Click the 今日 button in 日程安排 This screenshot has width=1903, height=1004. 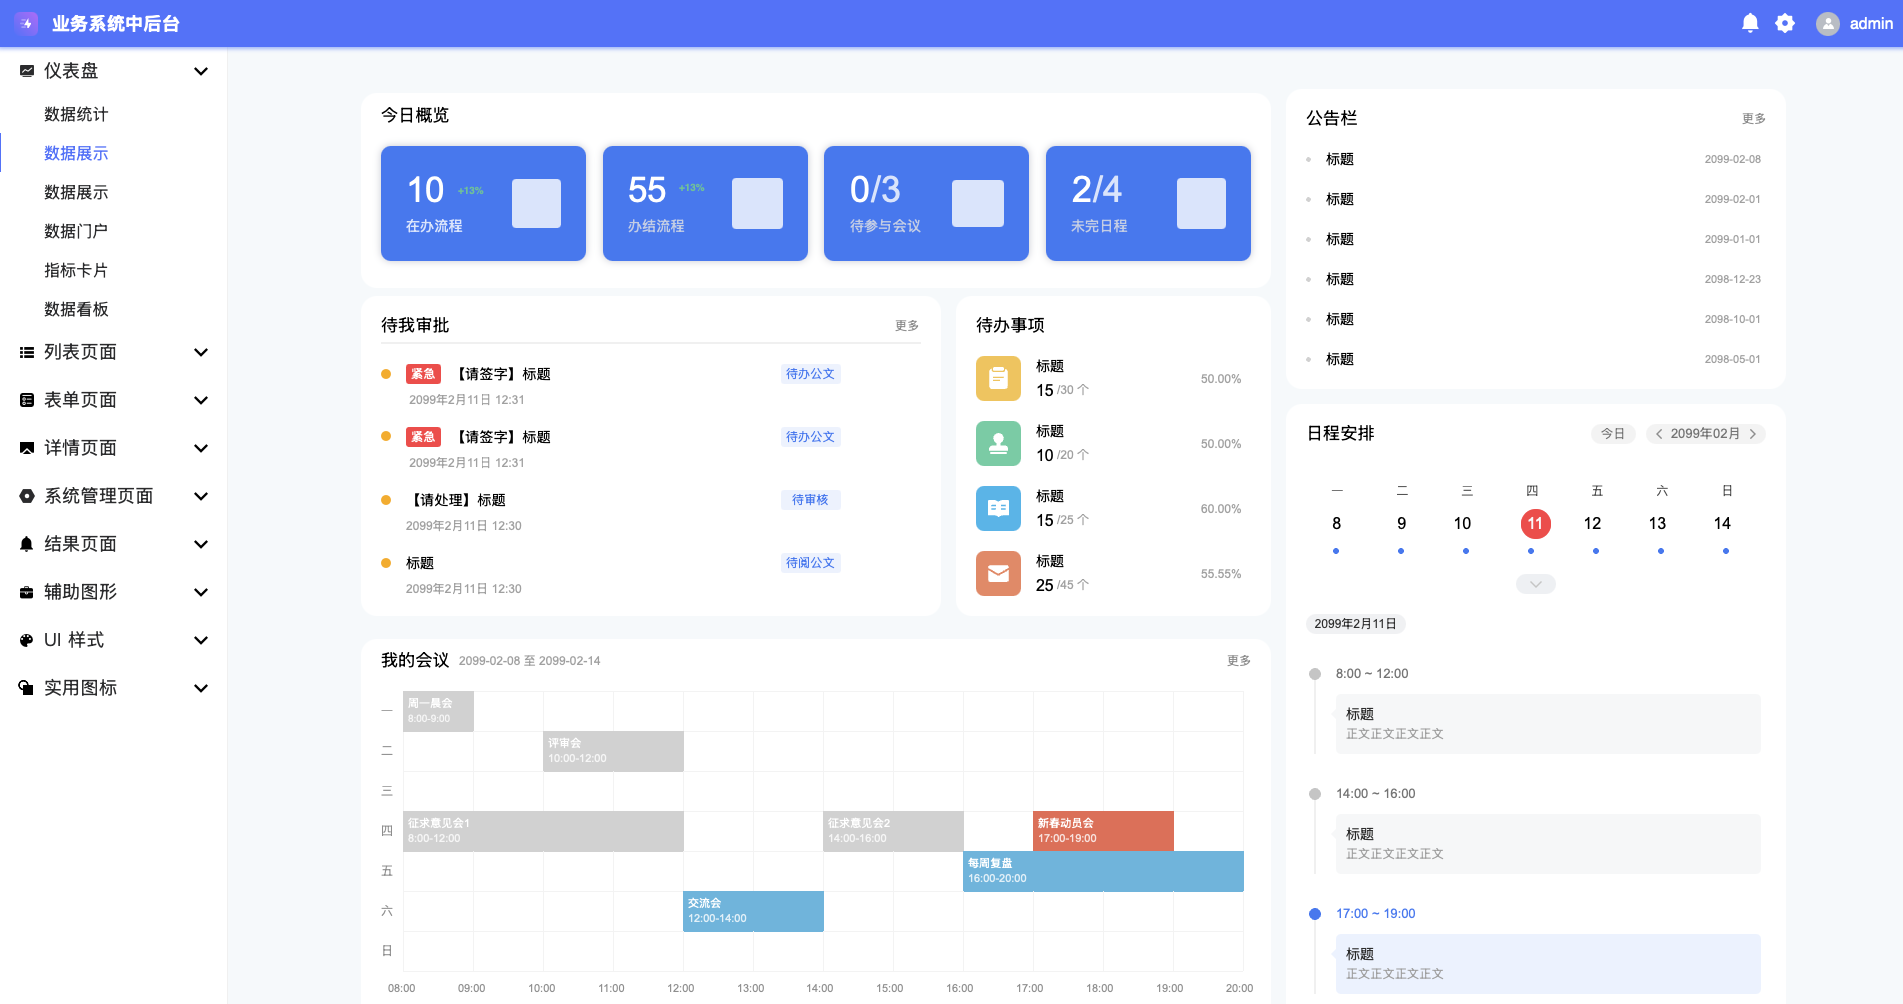pos(1613,434)
